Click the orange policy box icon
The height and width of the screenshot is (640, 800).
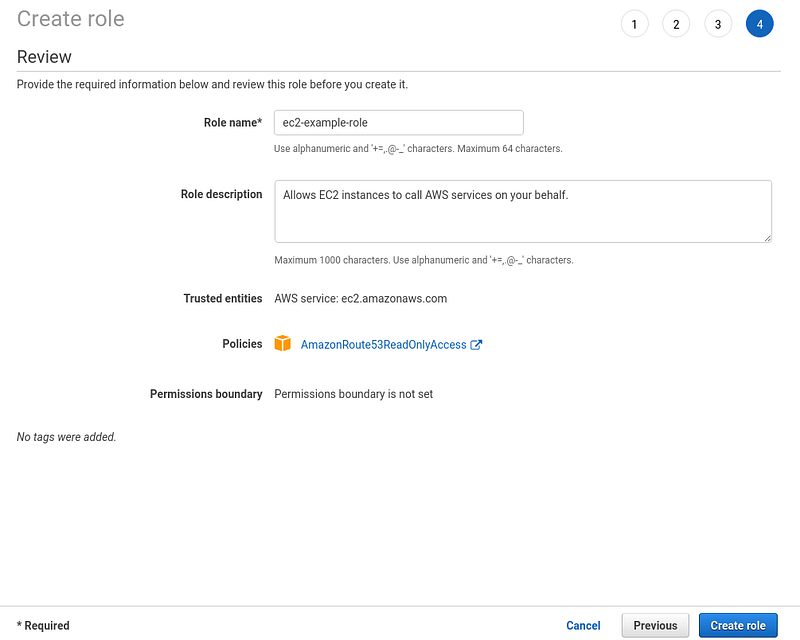283,343
